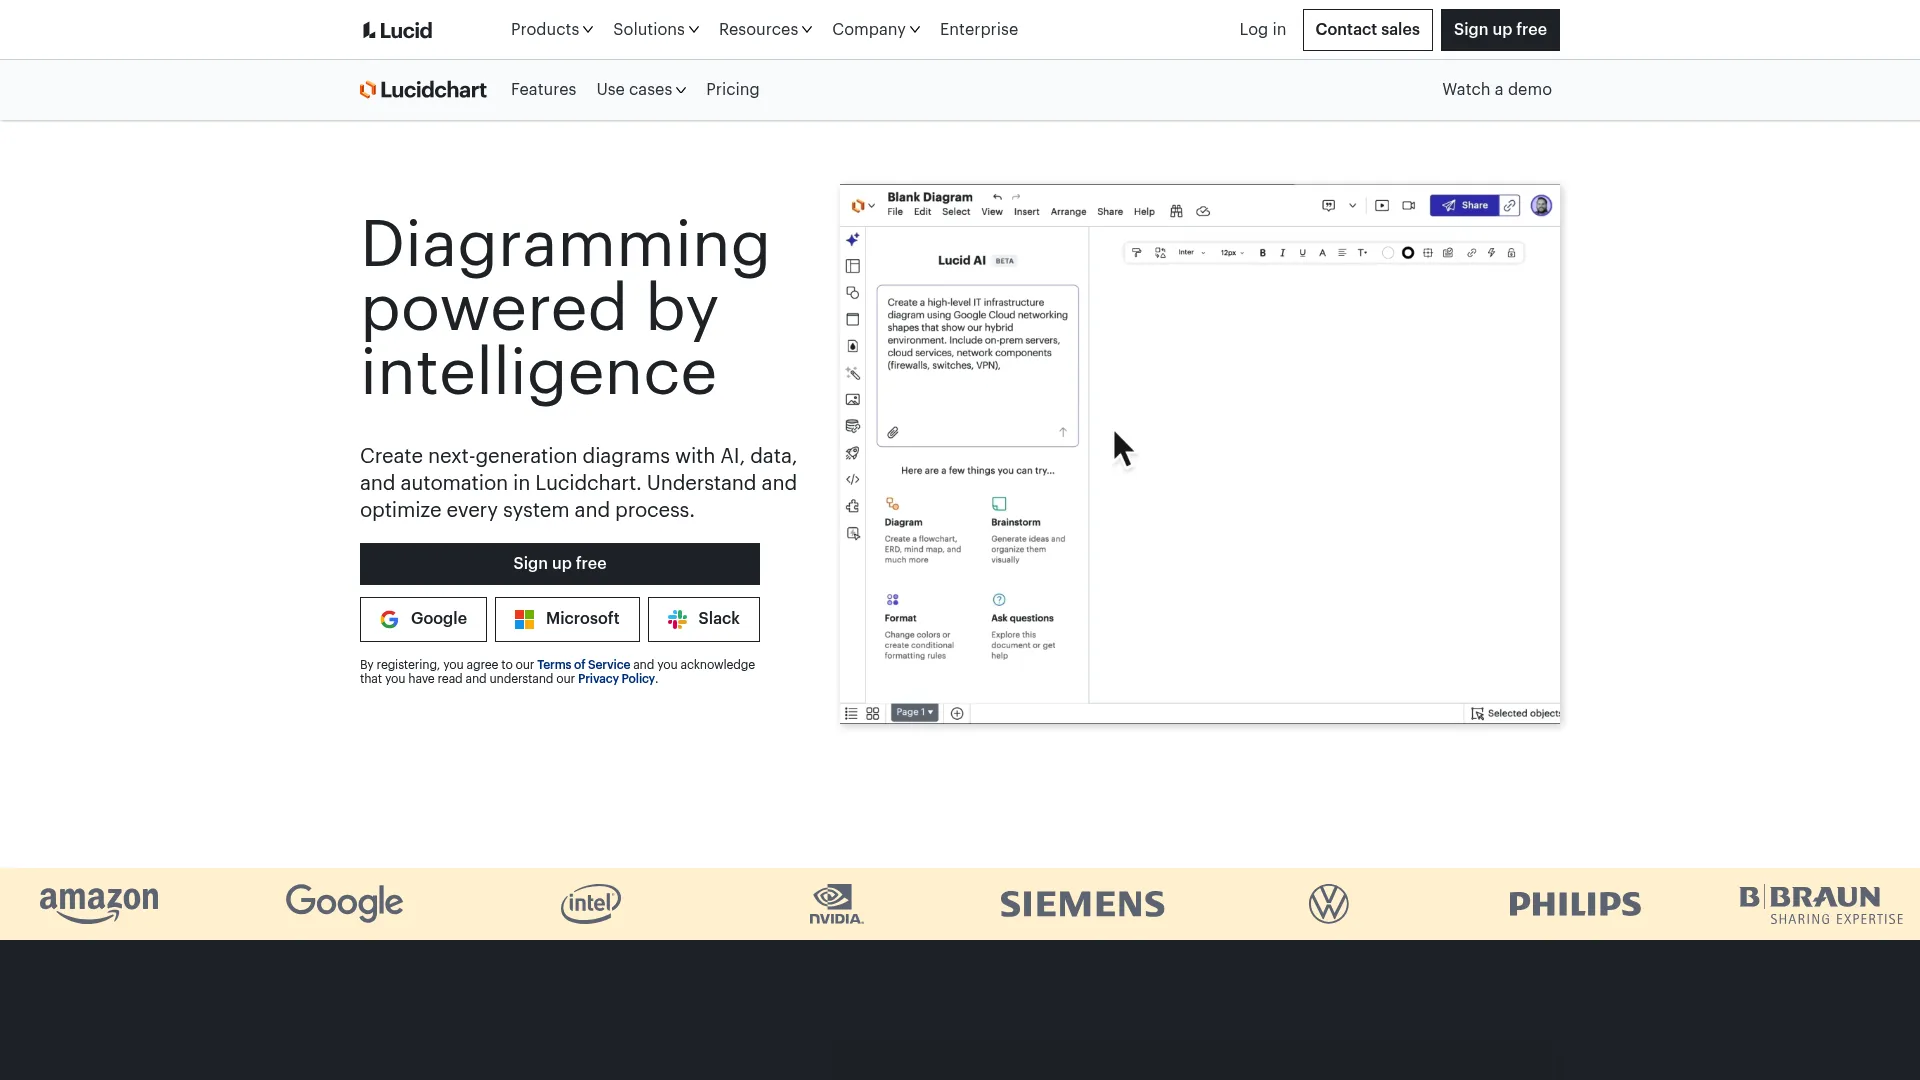This screenshot has width=1920, height=1080.
Task: Click the redo arrow beside Blank Diagram
Action: [x=1016, y=197]
